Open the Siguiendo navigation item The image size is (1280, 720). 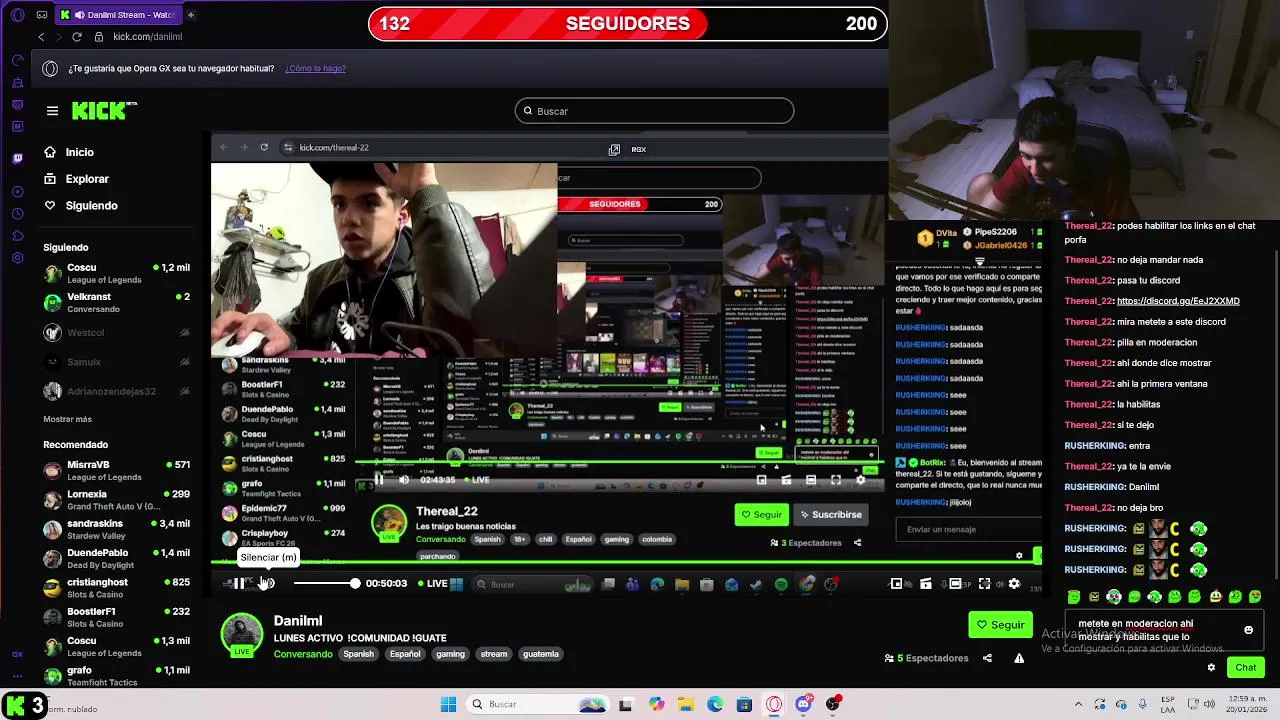81,205
